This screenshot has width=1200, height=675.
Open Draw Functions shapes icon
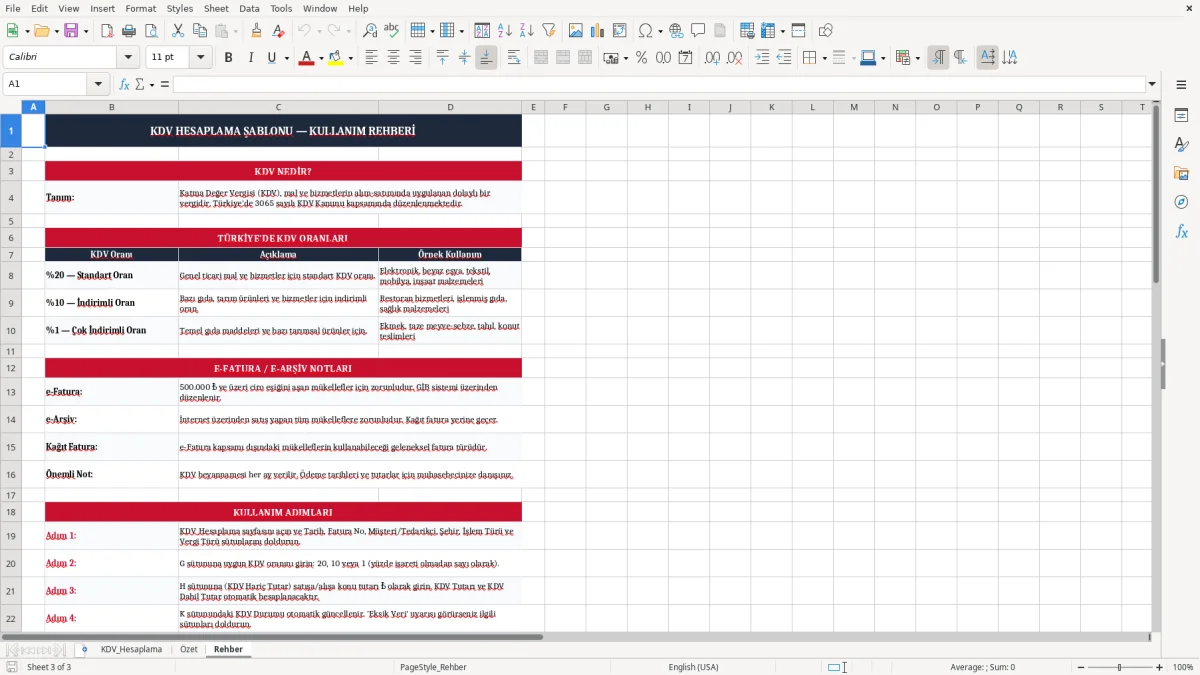(x=825, y=31)
